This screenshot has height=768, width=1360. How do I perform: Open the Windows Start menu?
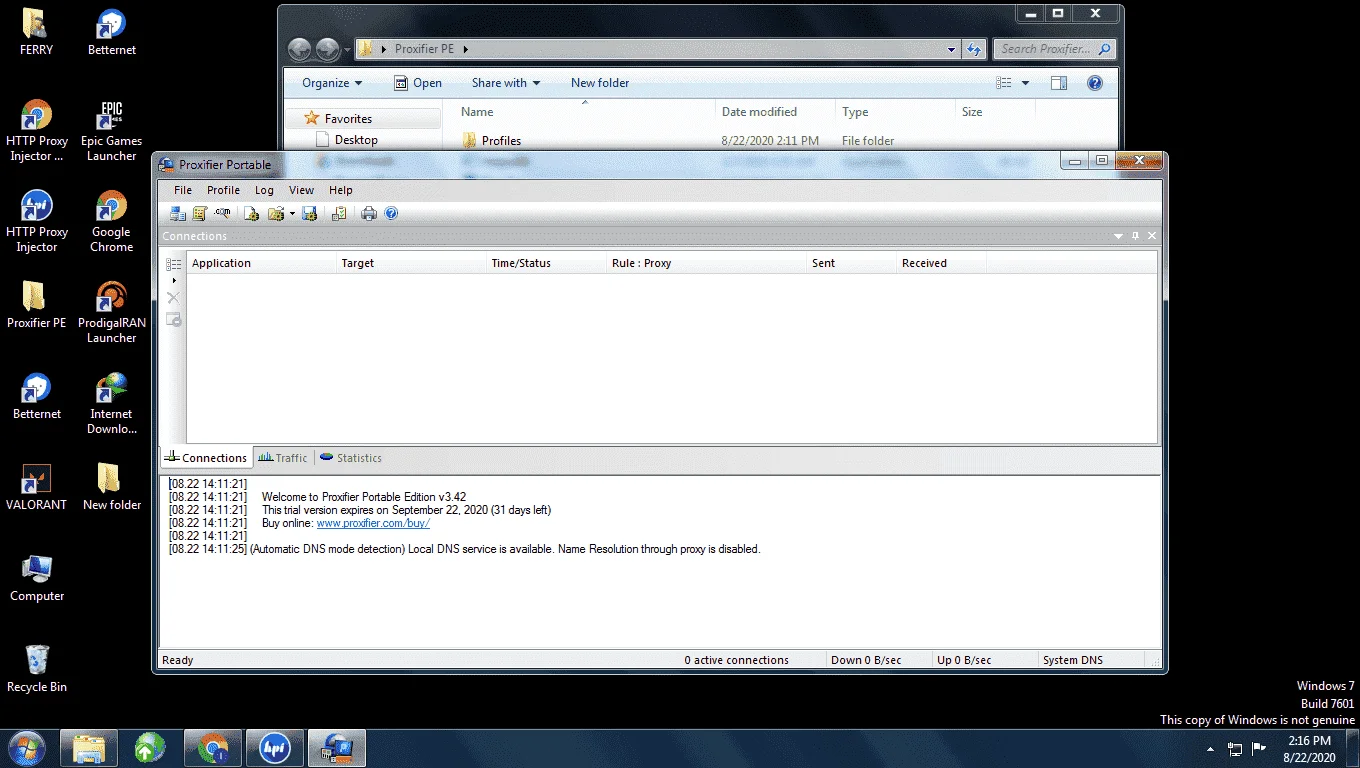point(27,748)
